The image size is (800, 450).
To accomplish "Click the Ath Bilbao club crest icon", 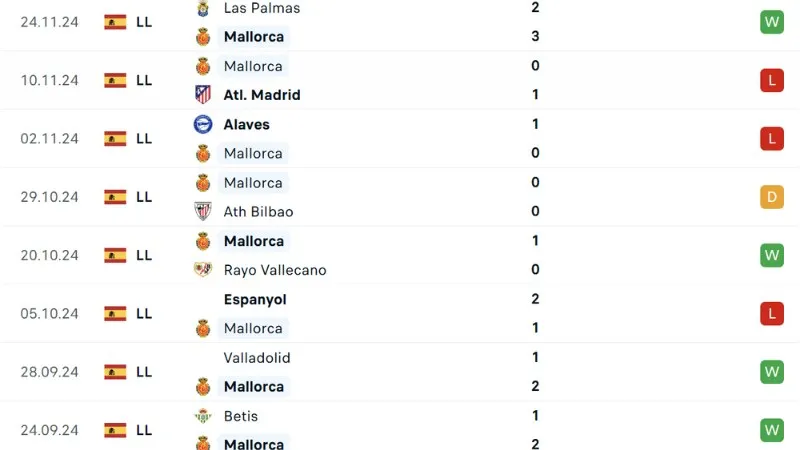I will tap(203, 211).
